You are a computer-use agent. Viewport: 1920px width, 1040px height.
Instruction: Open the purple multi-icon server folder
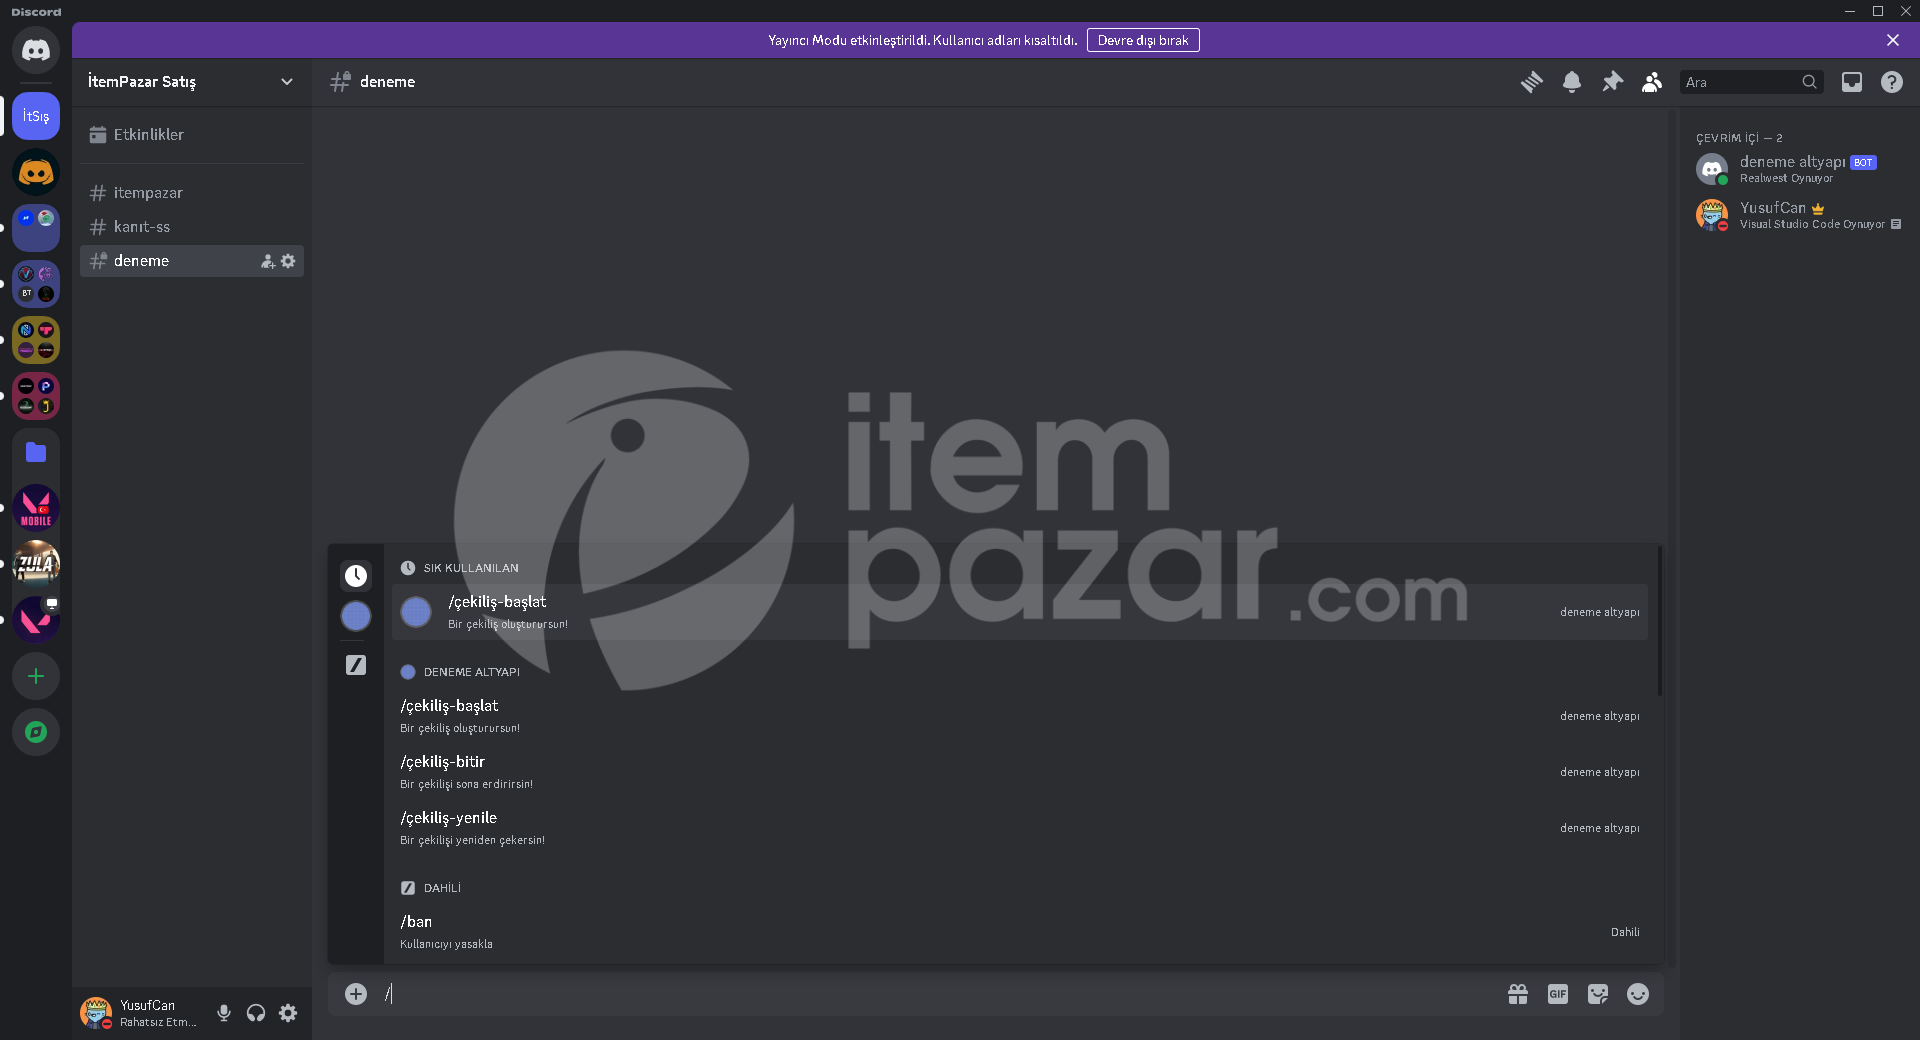[36, 284]
